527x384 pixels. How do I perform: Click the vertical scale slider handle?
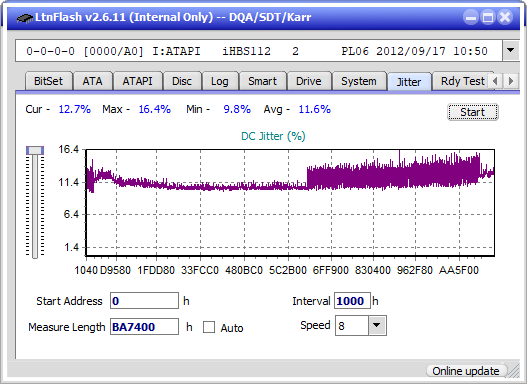(x=35, y=150)
